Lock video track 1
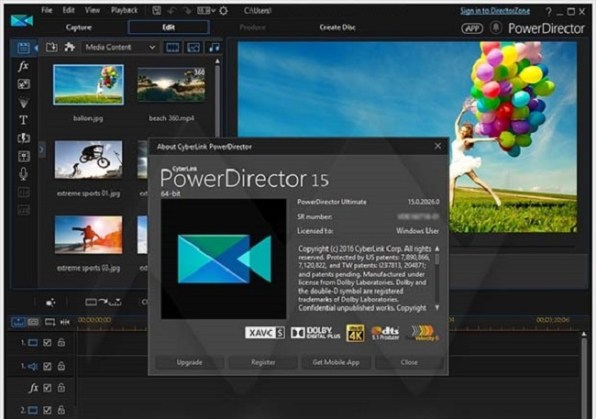This screenshot has height=419, width=596. pos(61,342)
